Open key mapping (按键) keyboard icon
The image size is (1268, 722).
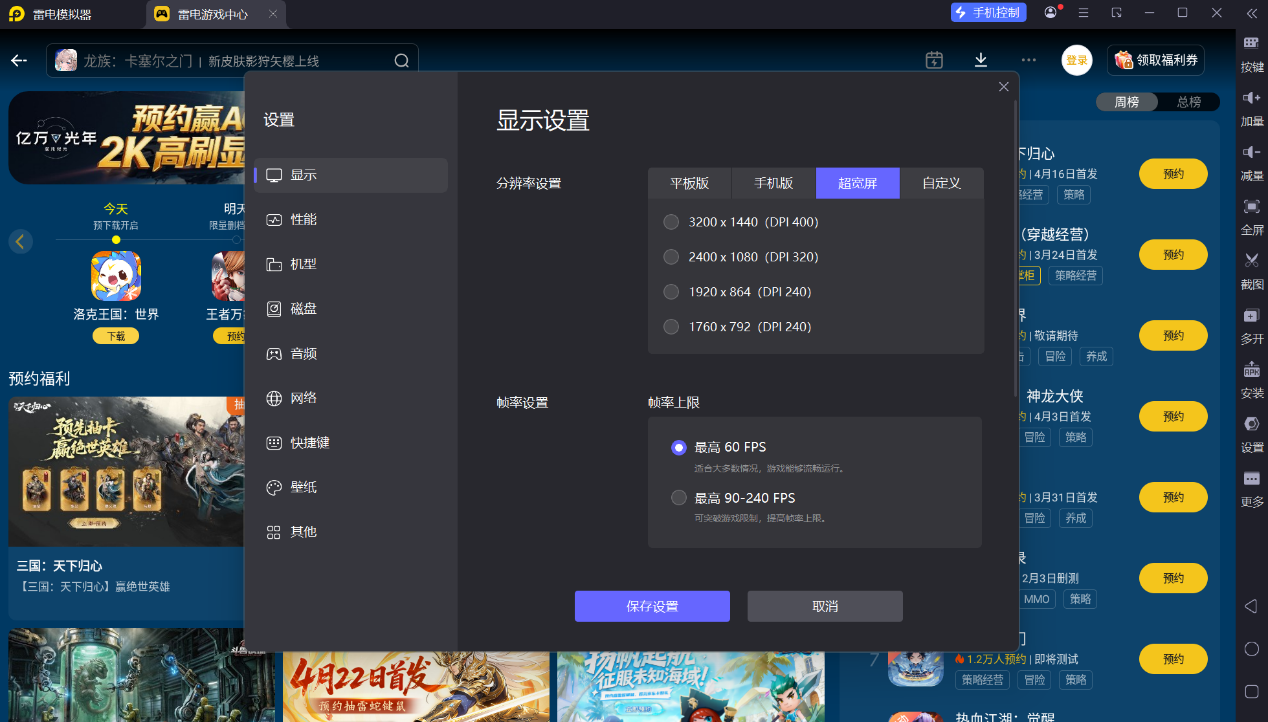point(1251,44)
